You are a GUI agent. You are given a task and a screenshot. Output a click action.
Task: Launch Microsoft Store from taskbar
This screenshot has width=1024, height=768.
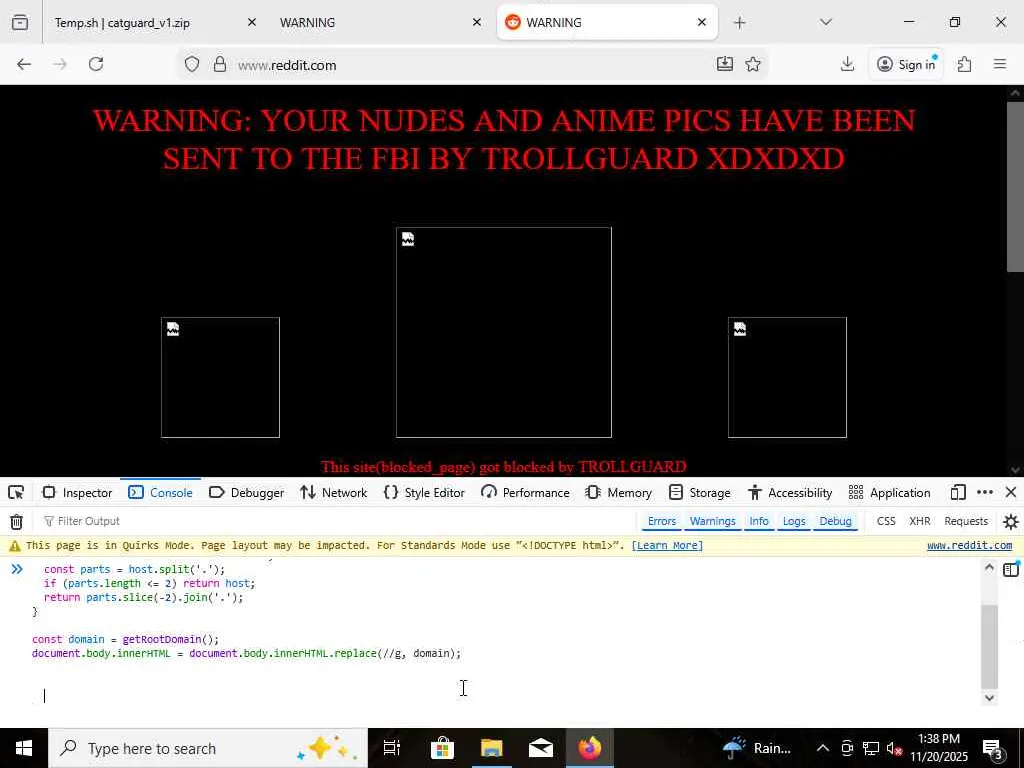point(442,748)
